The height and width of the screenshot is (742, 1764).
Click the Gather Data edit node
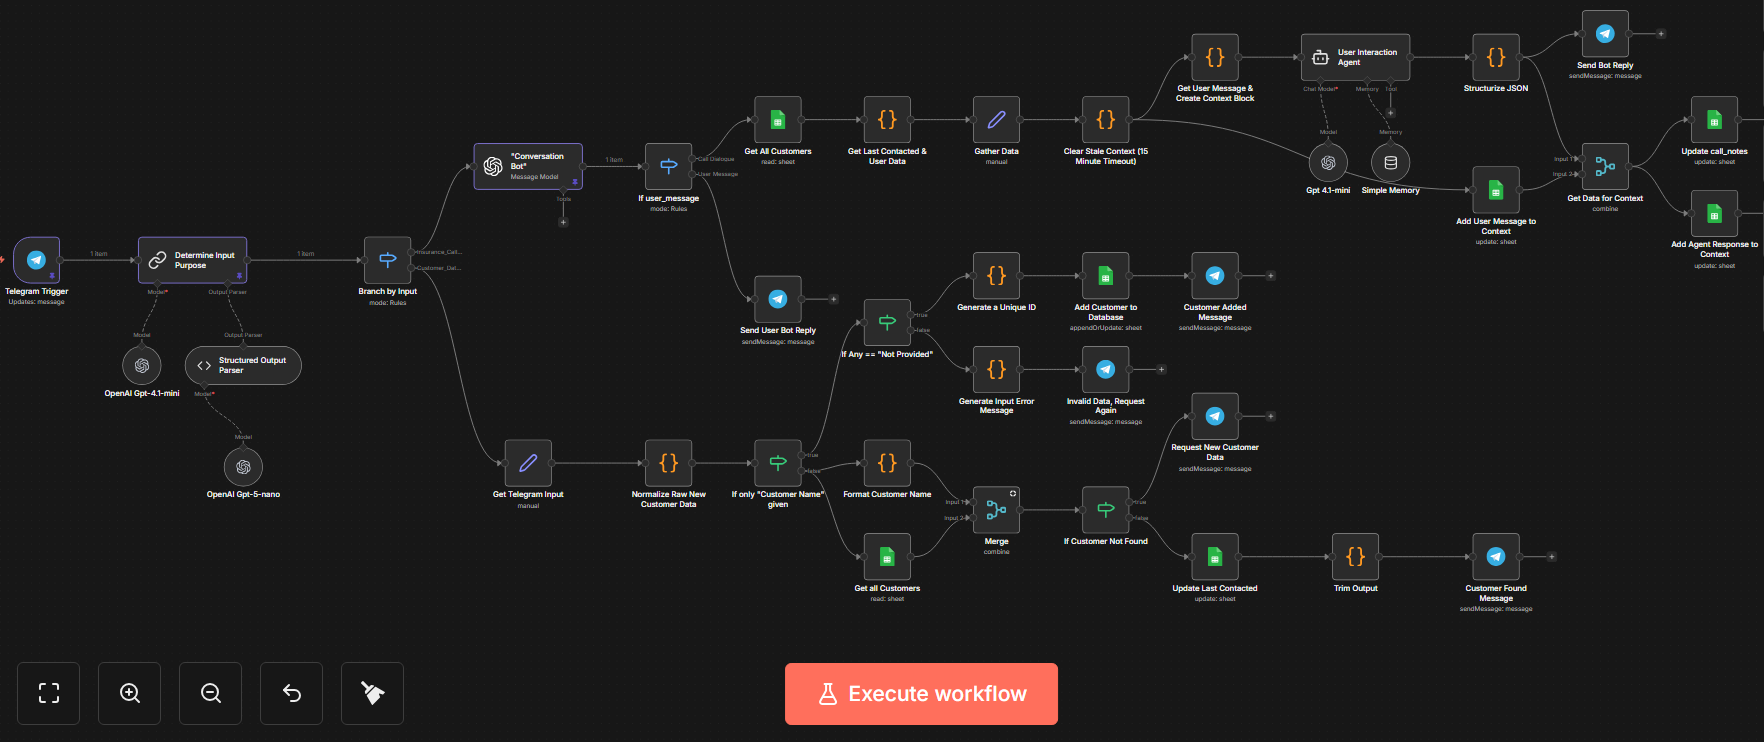pyautogui.click(x=996, y=120)
